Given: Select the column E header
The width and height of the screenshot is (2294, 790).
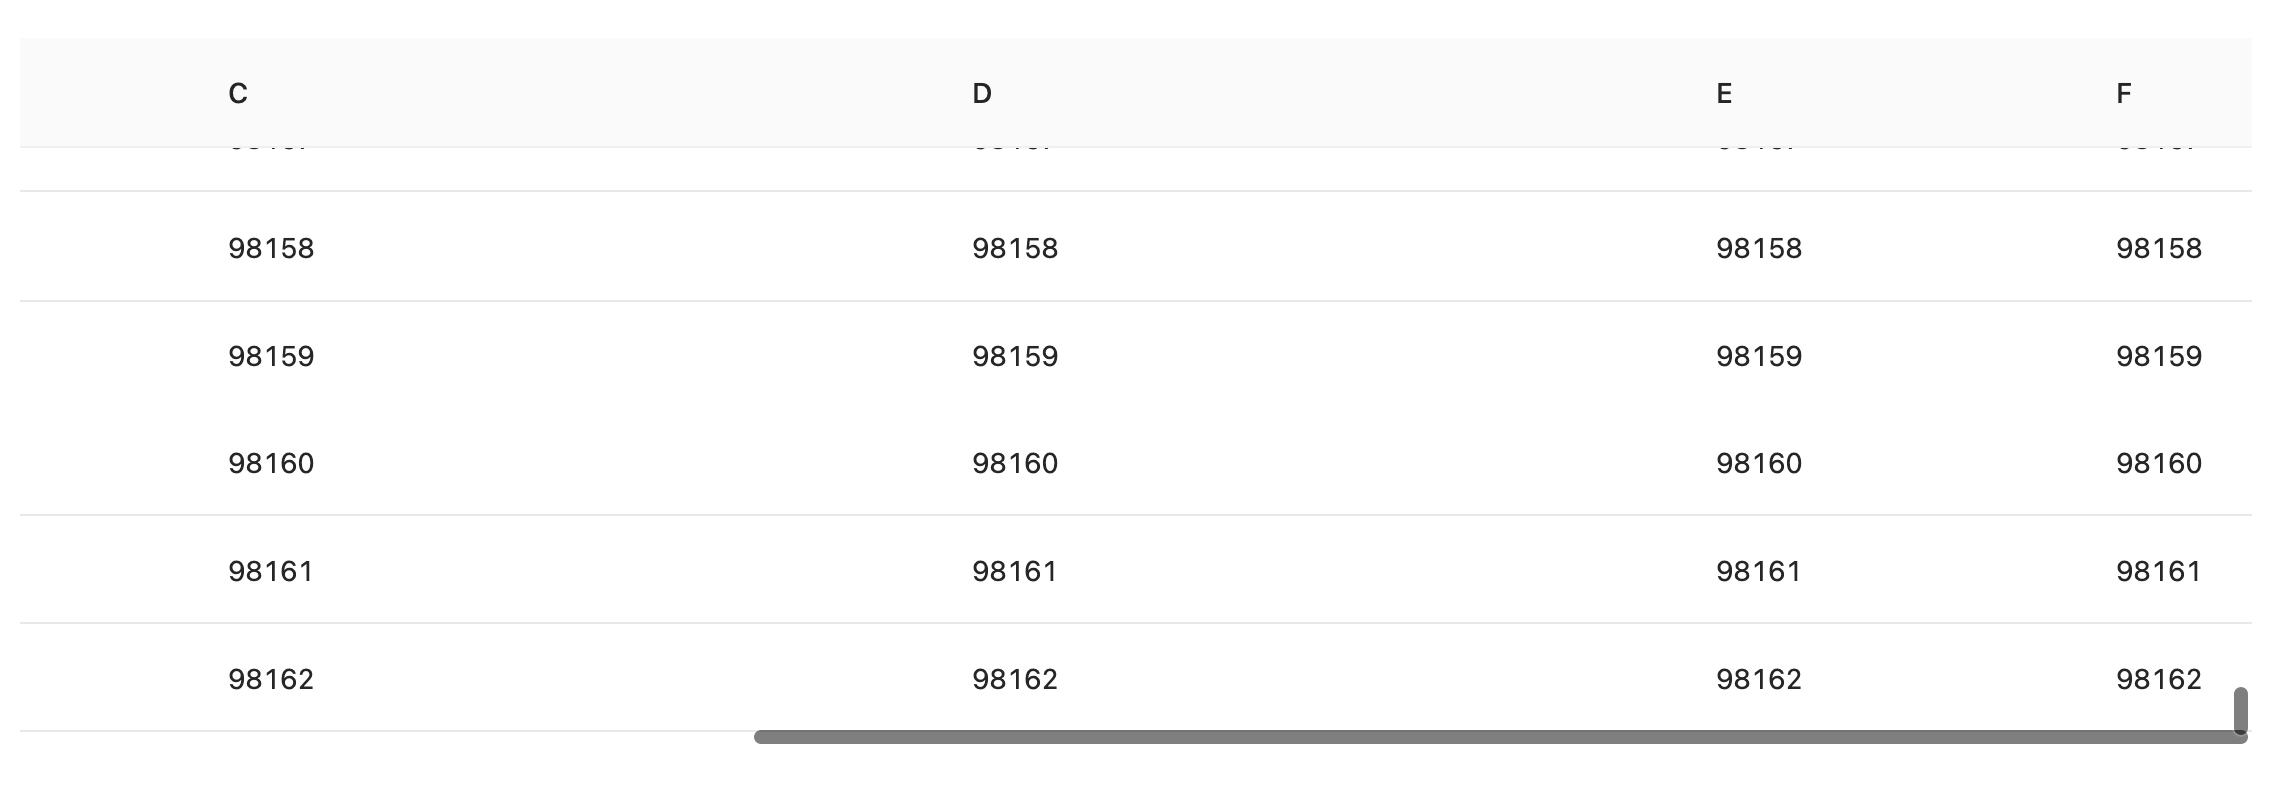Looking at the screenshot, I should click(1724, 93).
